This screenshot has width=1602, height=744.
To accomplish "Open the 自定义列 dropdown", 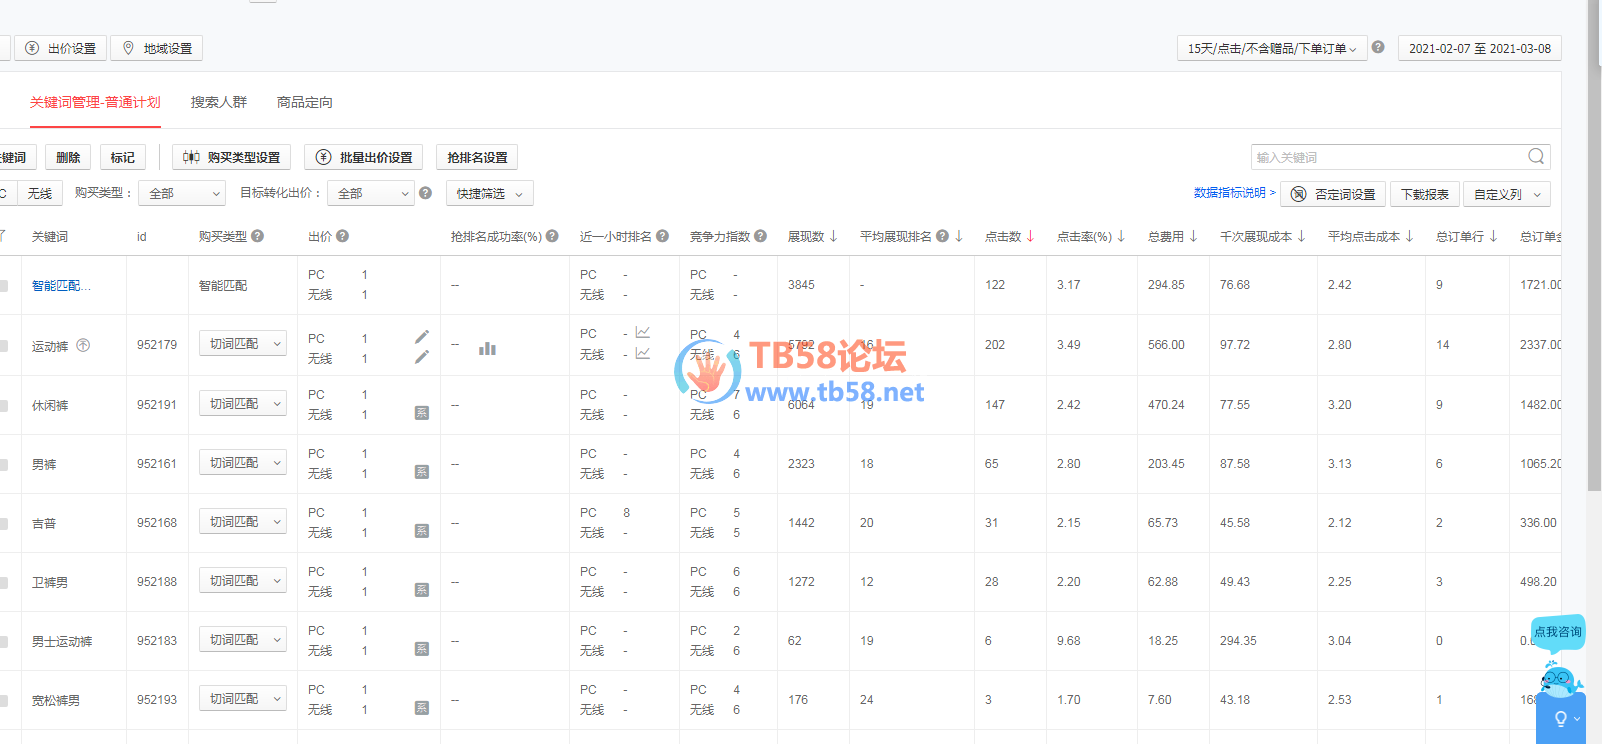I will coord(1506,194).
